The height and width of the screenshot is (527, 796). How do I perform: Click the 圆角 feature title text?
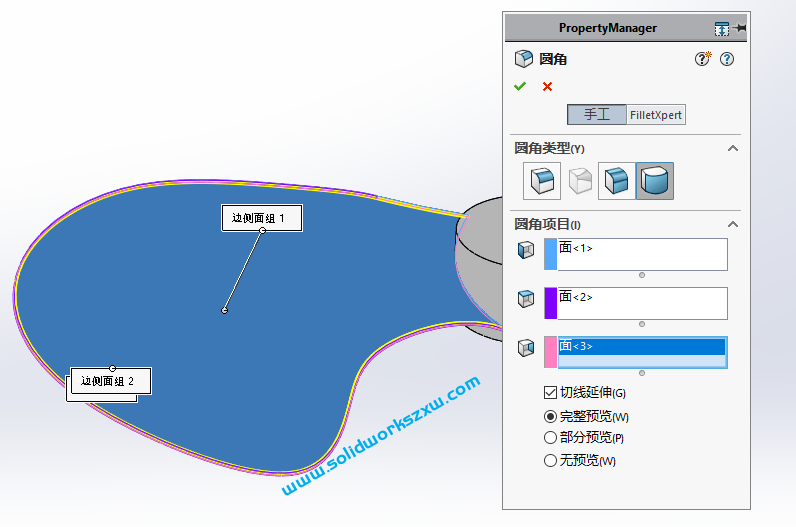553,59
